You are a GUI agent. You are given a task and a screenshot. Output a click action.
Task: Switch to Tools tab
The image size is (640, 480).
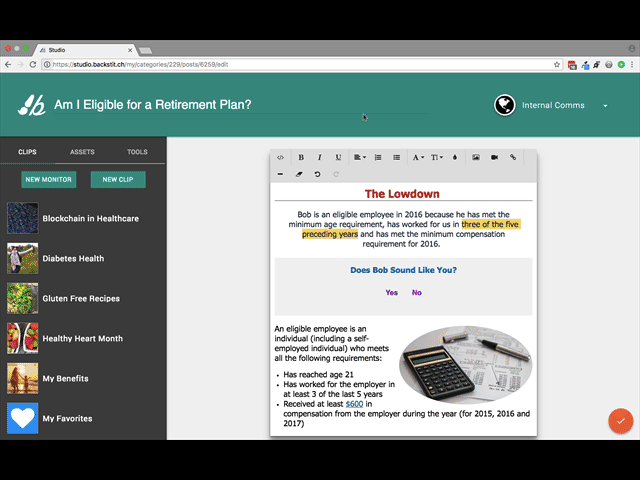tap(137, 152)
